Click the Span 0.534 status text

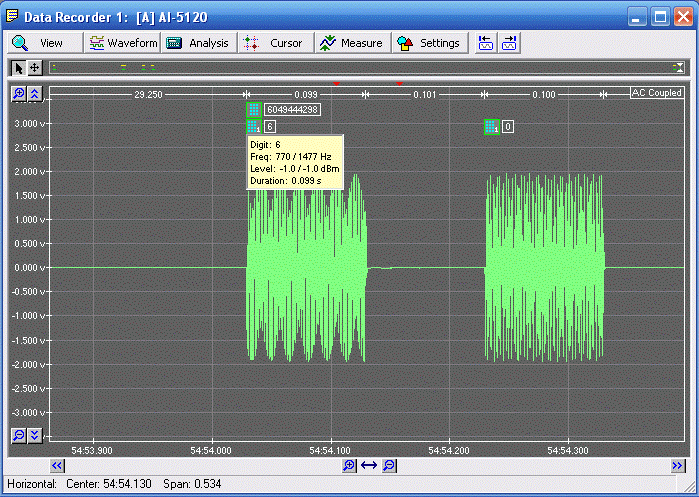tap(192, 484)
